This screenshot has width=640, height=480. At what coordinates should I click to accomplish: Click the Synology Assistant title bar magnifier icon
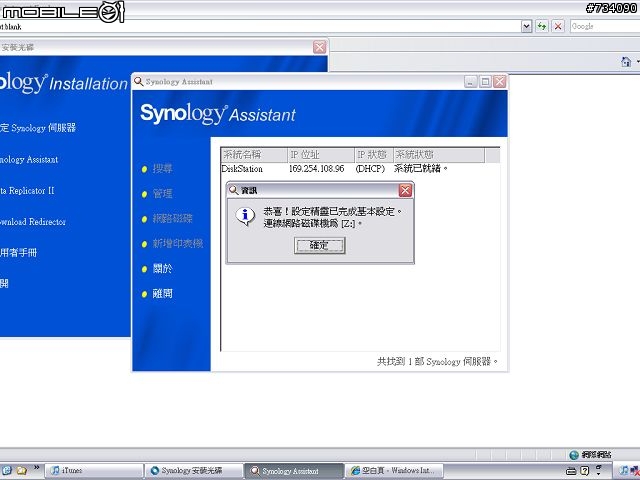[139, 81]
